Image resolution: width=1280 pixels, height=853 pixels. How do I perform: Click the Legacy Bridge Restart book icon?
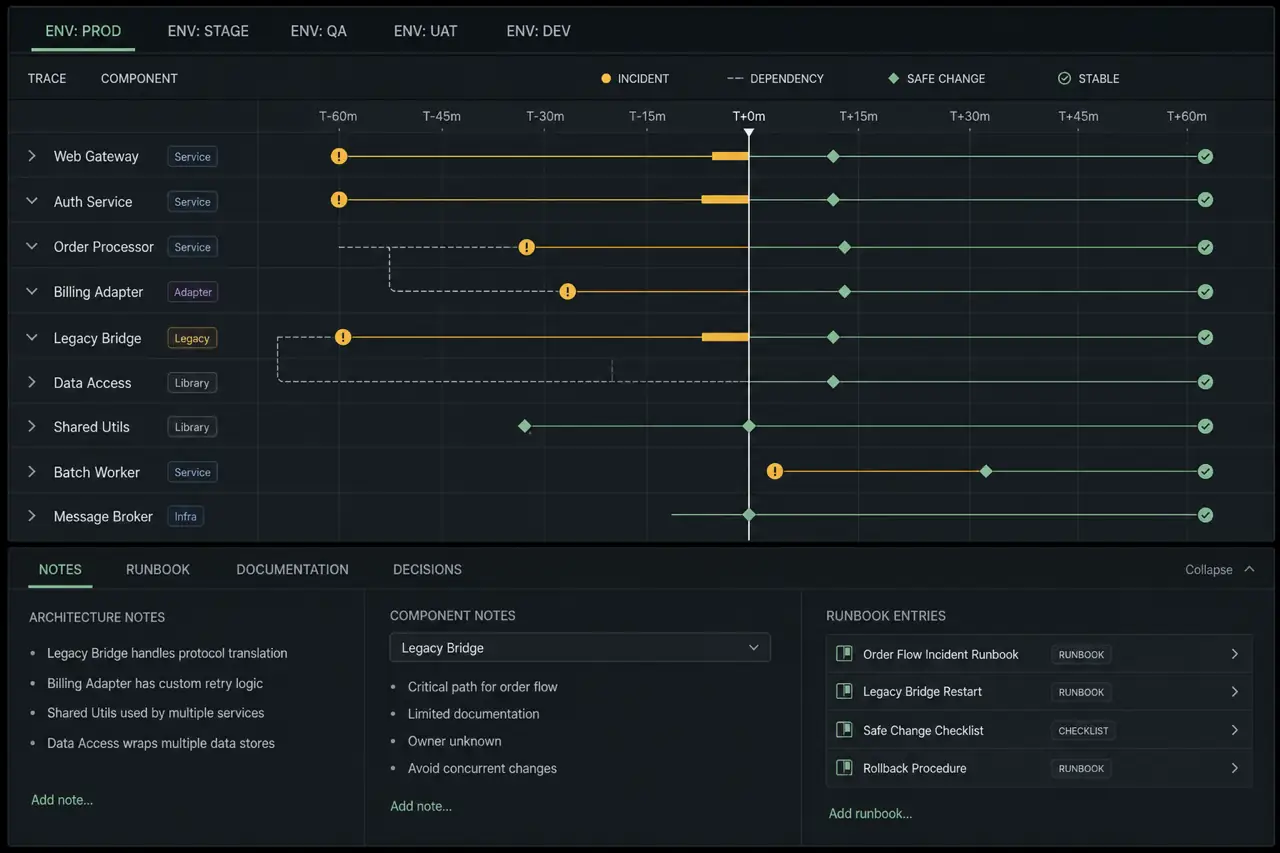[844, 691]
